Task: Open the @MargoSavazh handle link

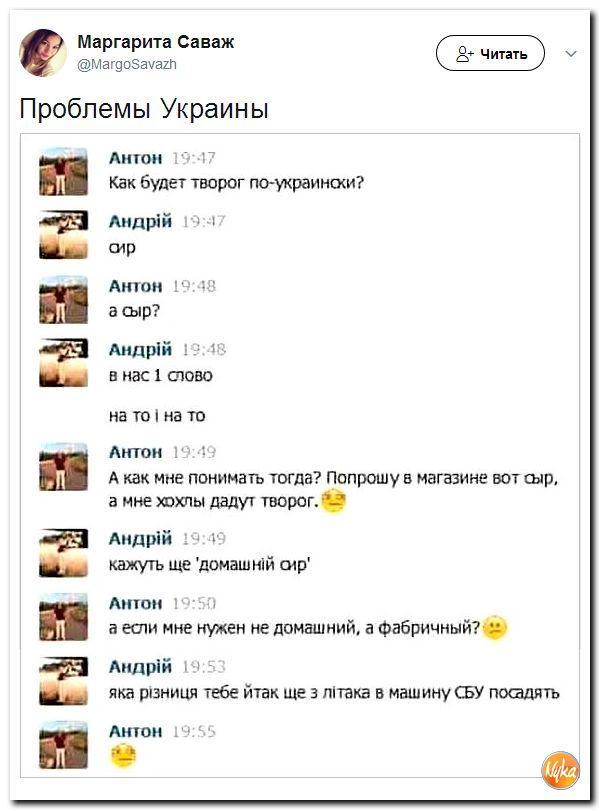Action: 127,64
